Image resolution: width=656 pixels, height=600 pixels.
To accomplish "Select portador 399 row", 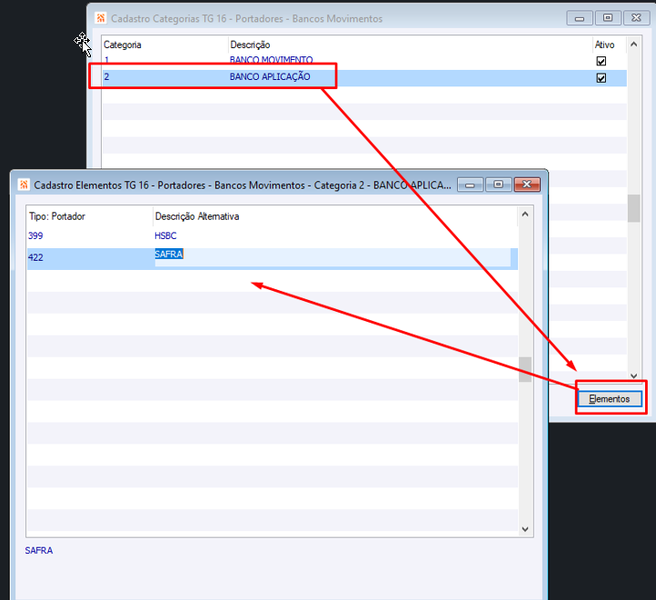I will tap(272, 236).
